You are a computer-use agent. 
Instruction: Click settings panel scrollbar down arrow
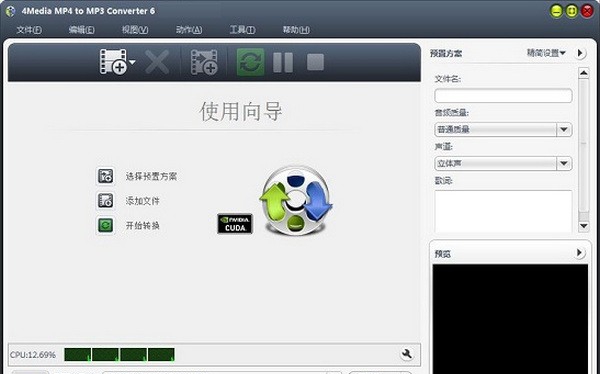click(584, 226)
